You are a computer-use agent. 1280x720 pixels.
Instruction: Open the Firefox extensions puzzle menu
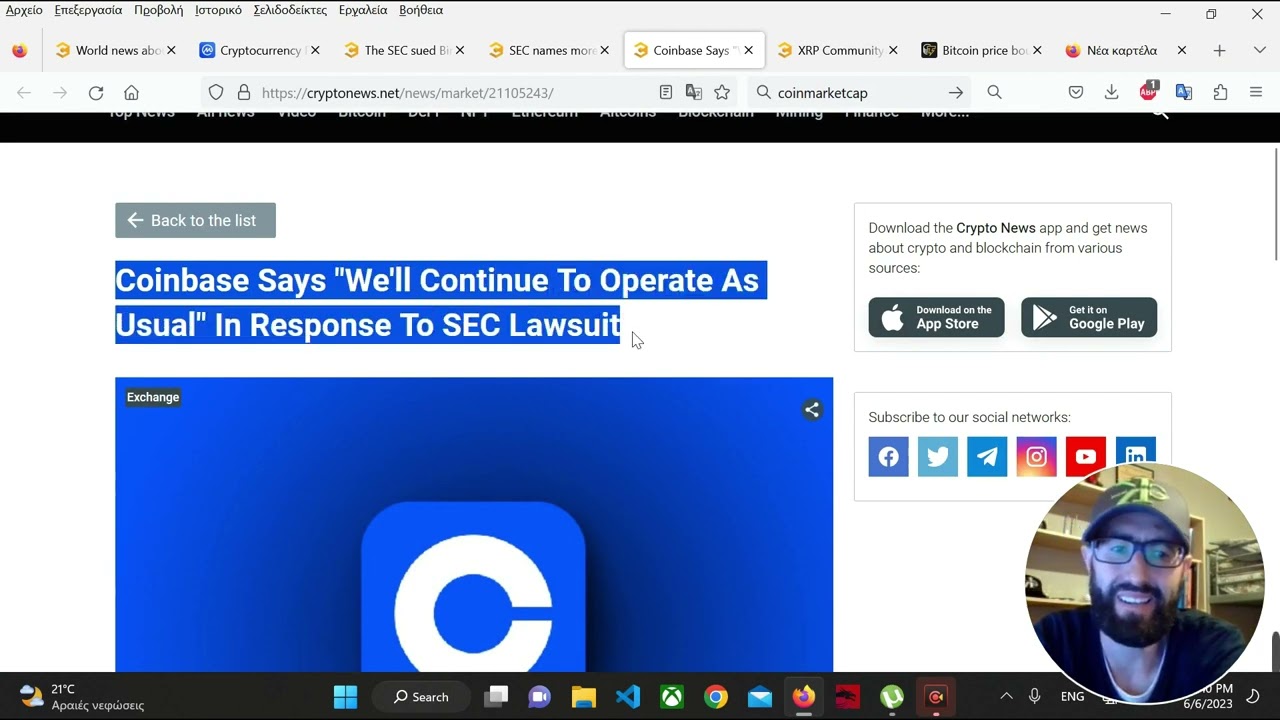(1220, 93)
